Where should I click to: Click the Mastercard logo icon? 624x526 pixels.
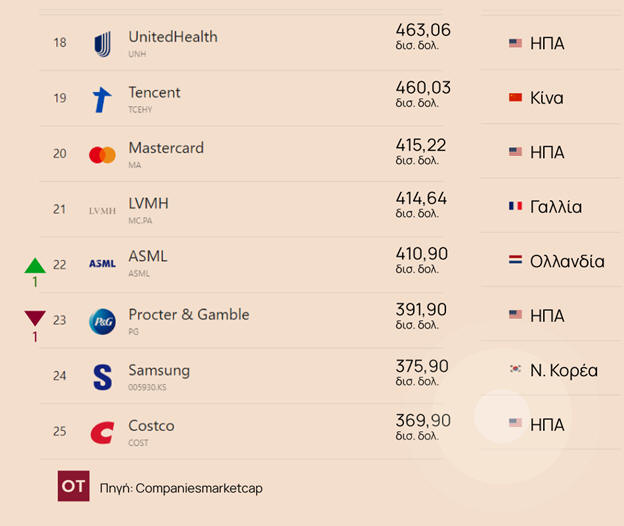102,155
